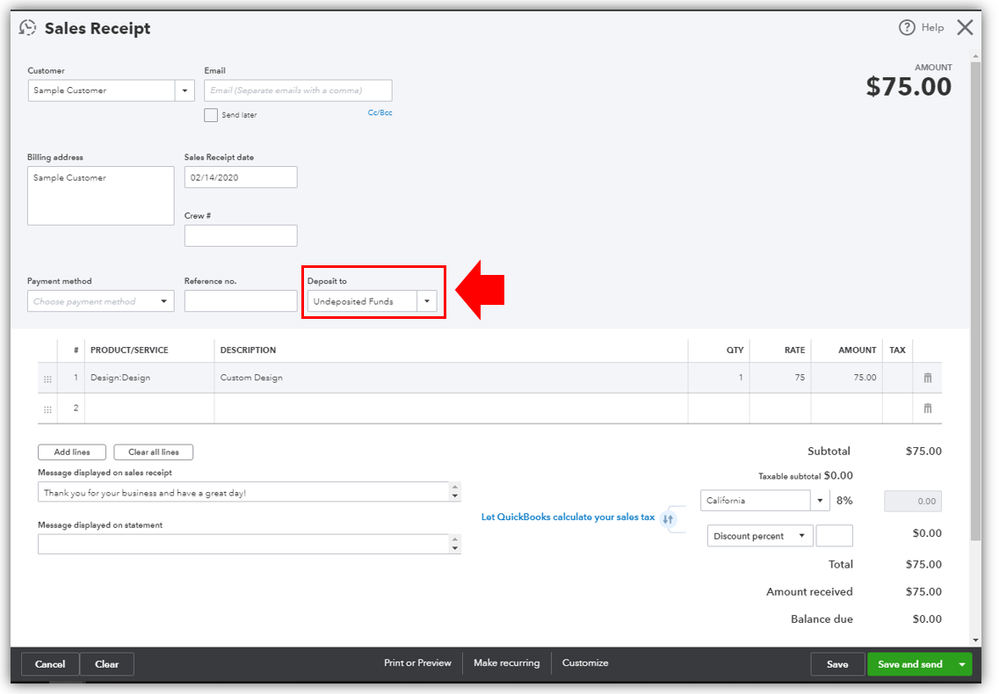Viewport: 999px width, 694px height.
Task: Click the Crew # input field
Action: pyautogui.click(x=241, y=236)
